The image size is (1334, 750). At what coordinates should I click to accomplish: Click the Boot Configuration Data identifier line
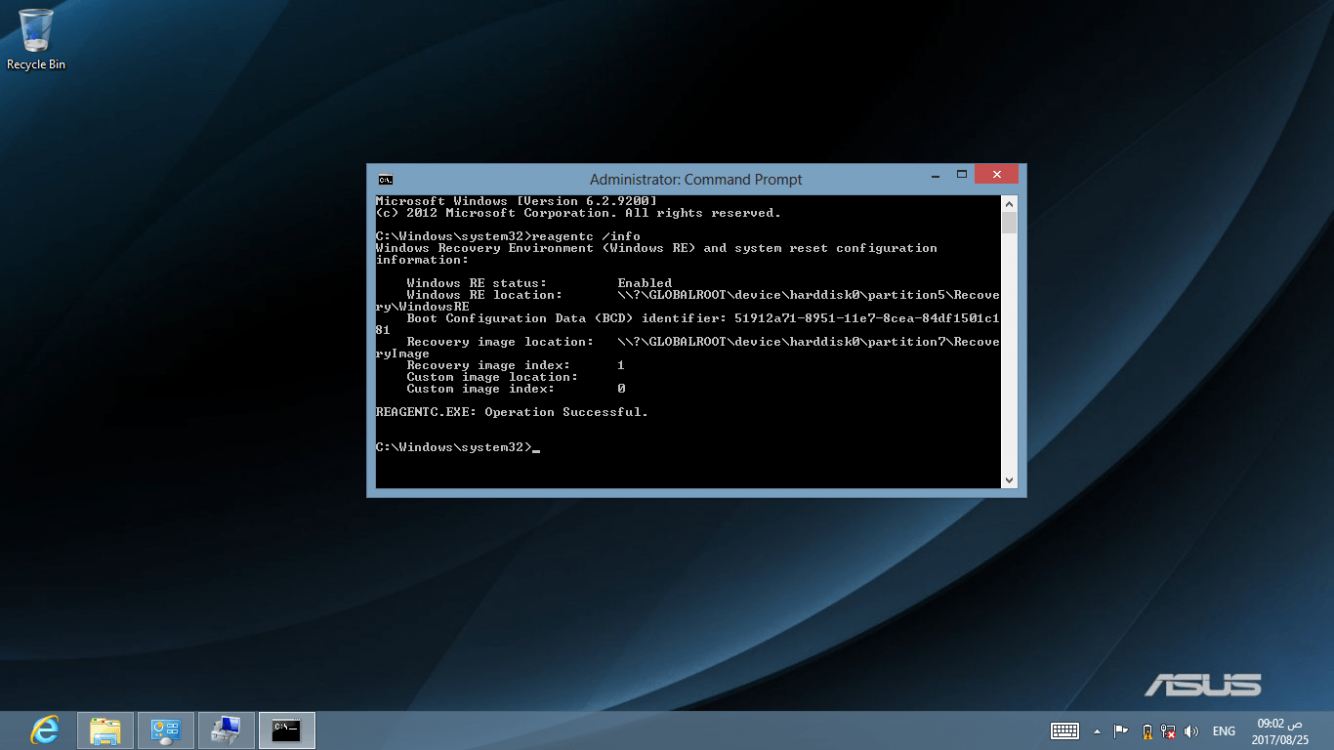click(702, 318)
